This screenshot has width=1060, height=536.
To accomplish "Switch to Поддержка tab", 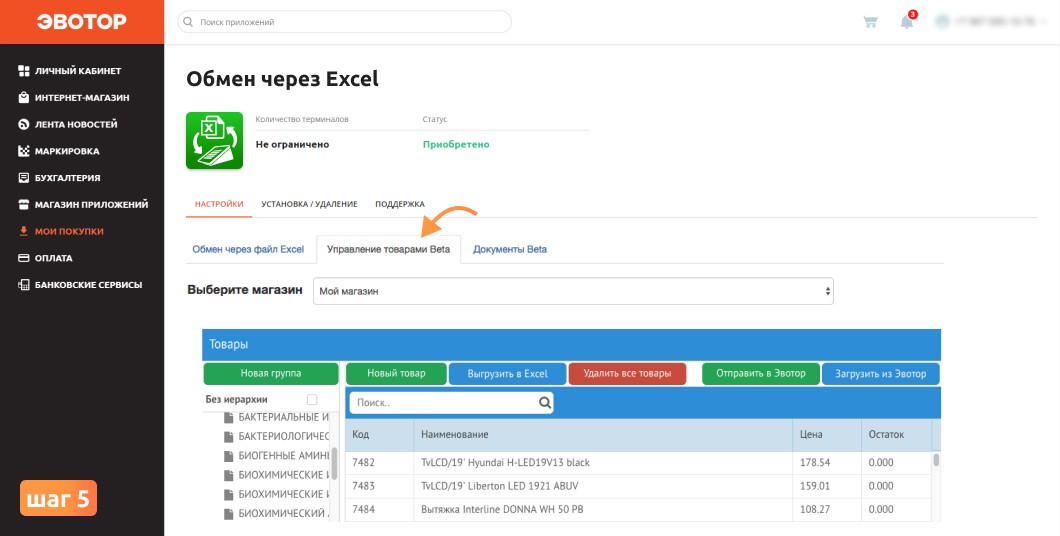I will [x=400, y=204].
